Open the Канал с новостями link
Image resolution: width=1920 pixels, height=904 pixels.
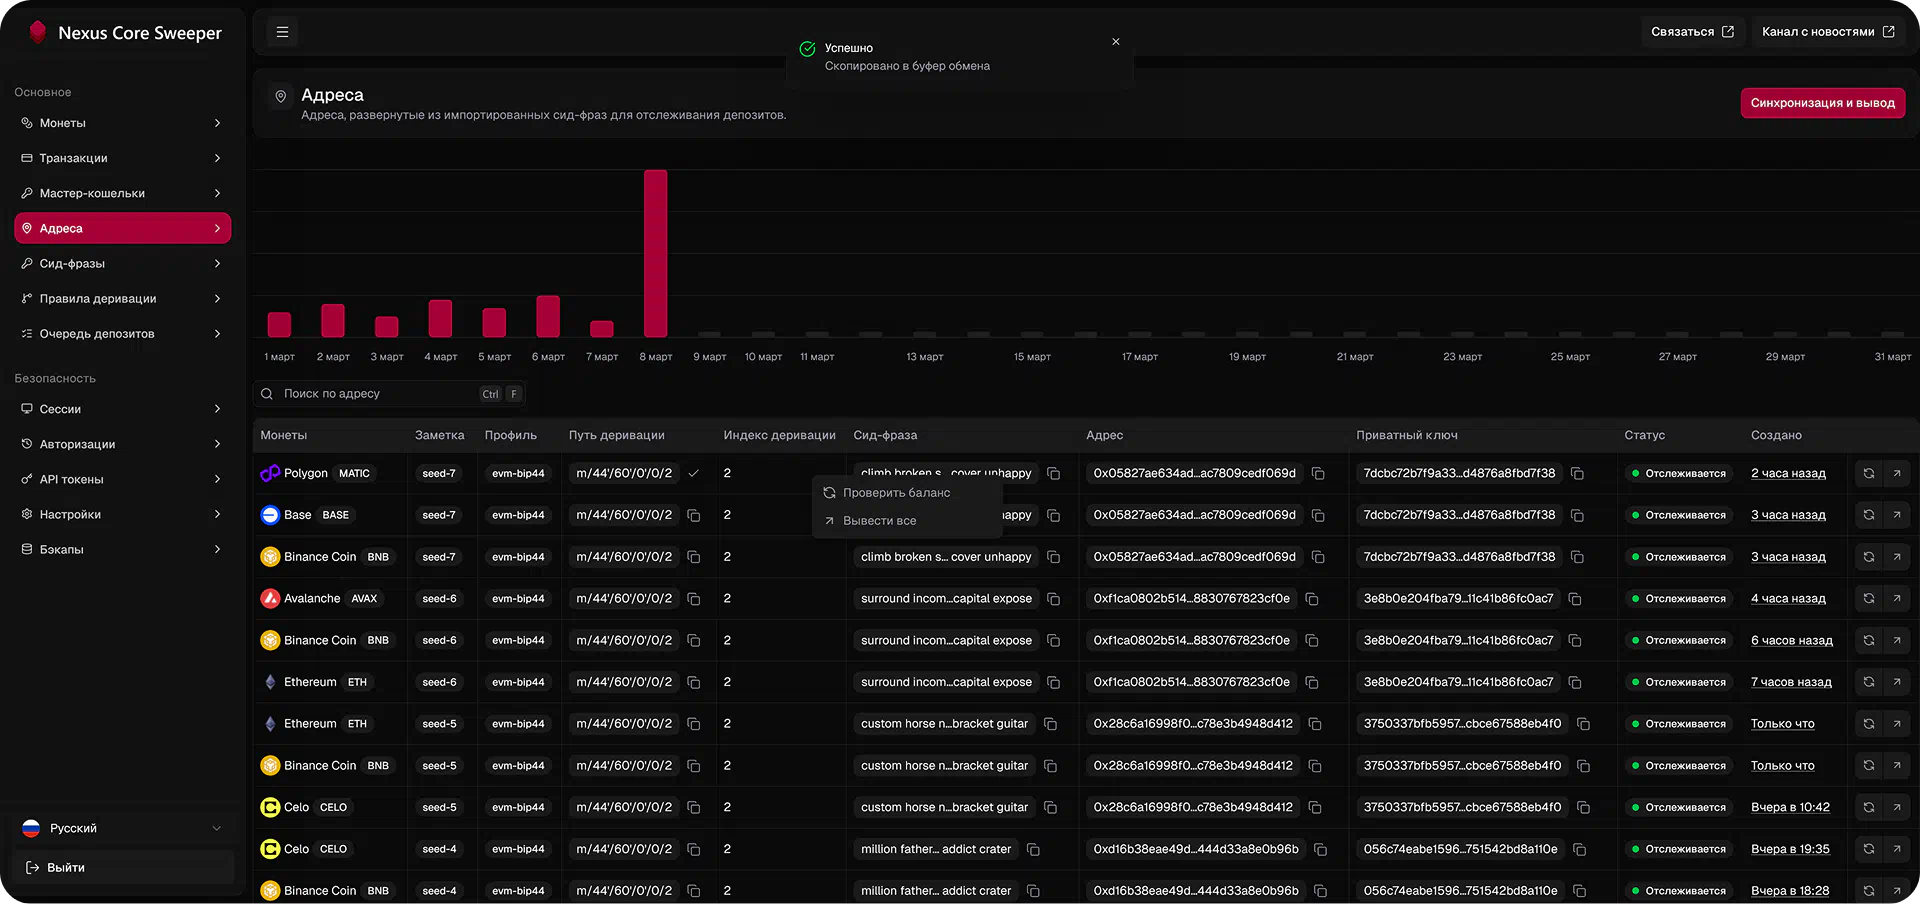tap(1827, 32)
